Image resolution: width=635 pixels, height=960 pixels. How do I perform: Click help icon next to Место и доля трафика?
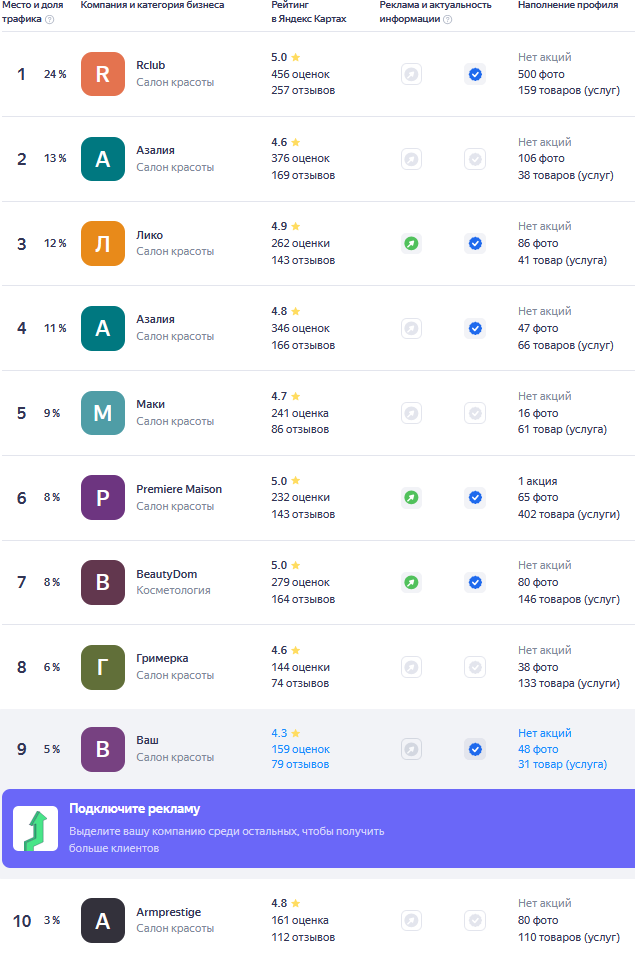(x=49, y=19)
